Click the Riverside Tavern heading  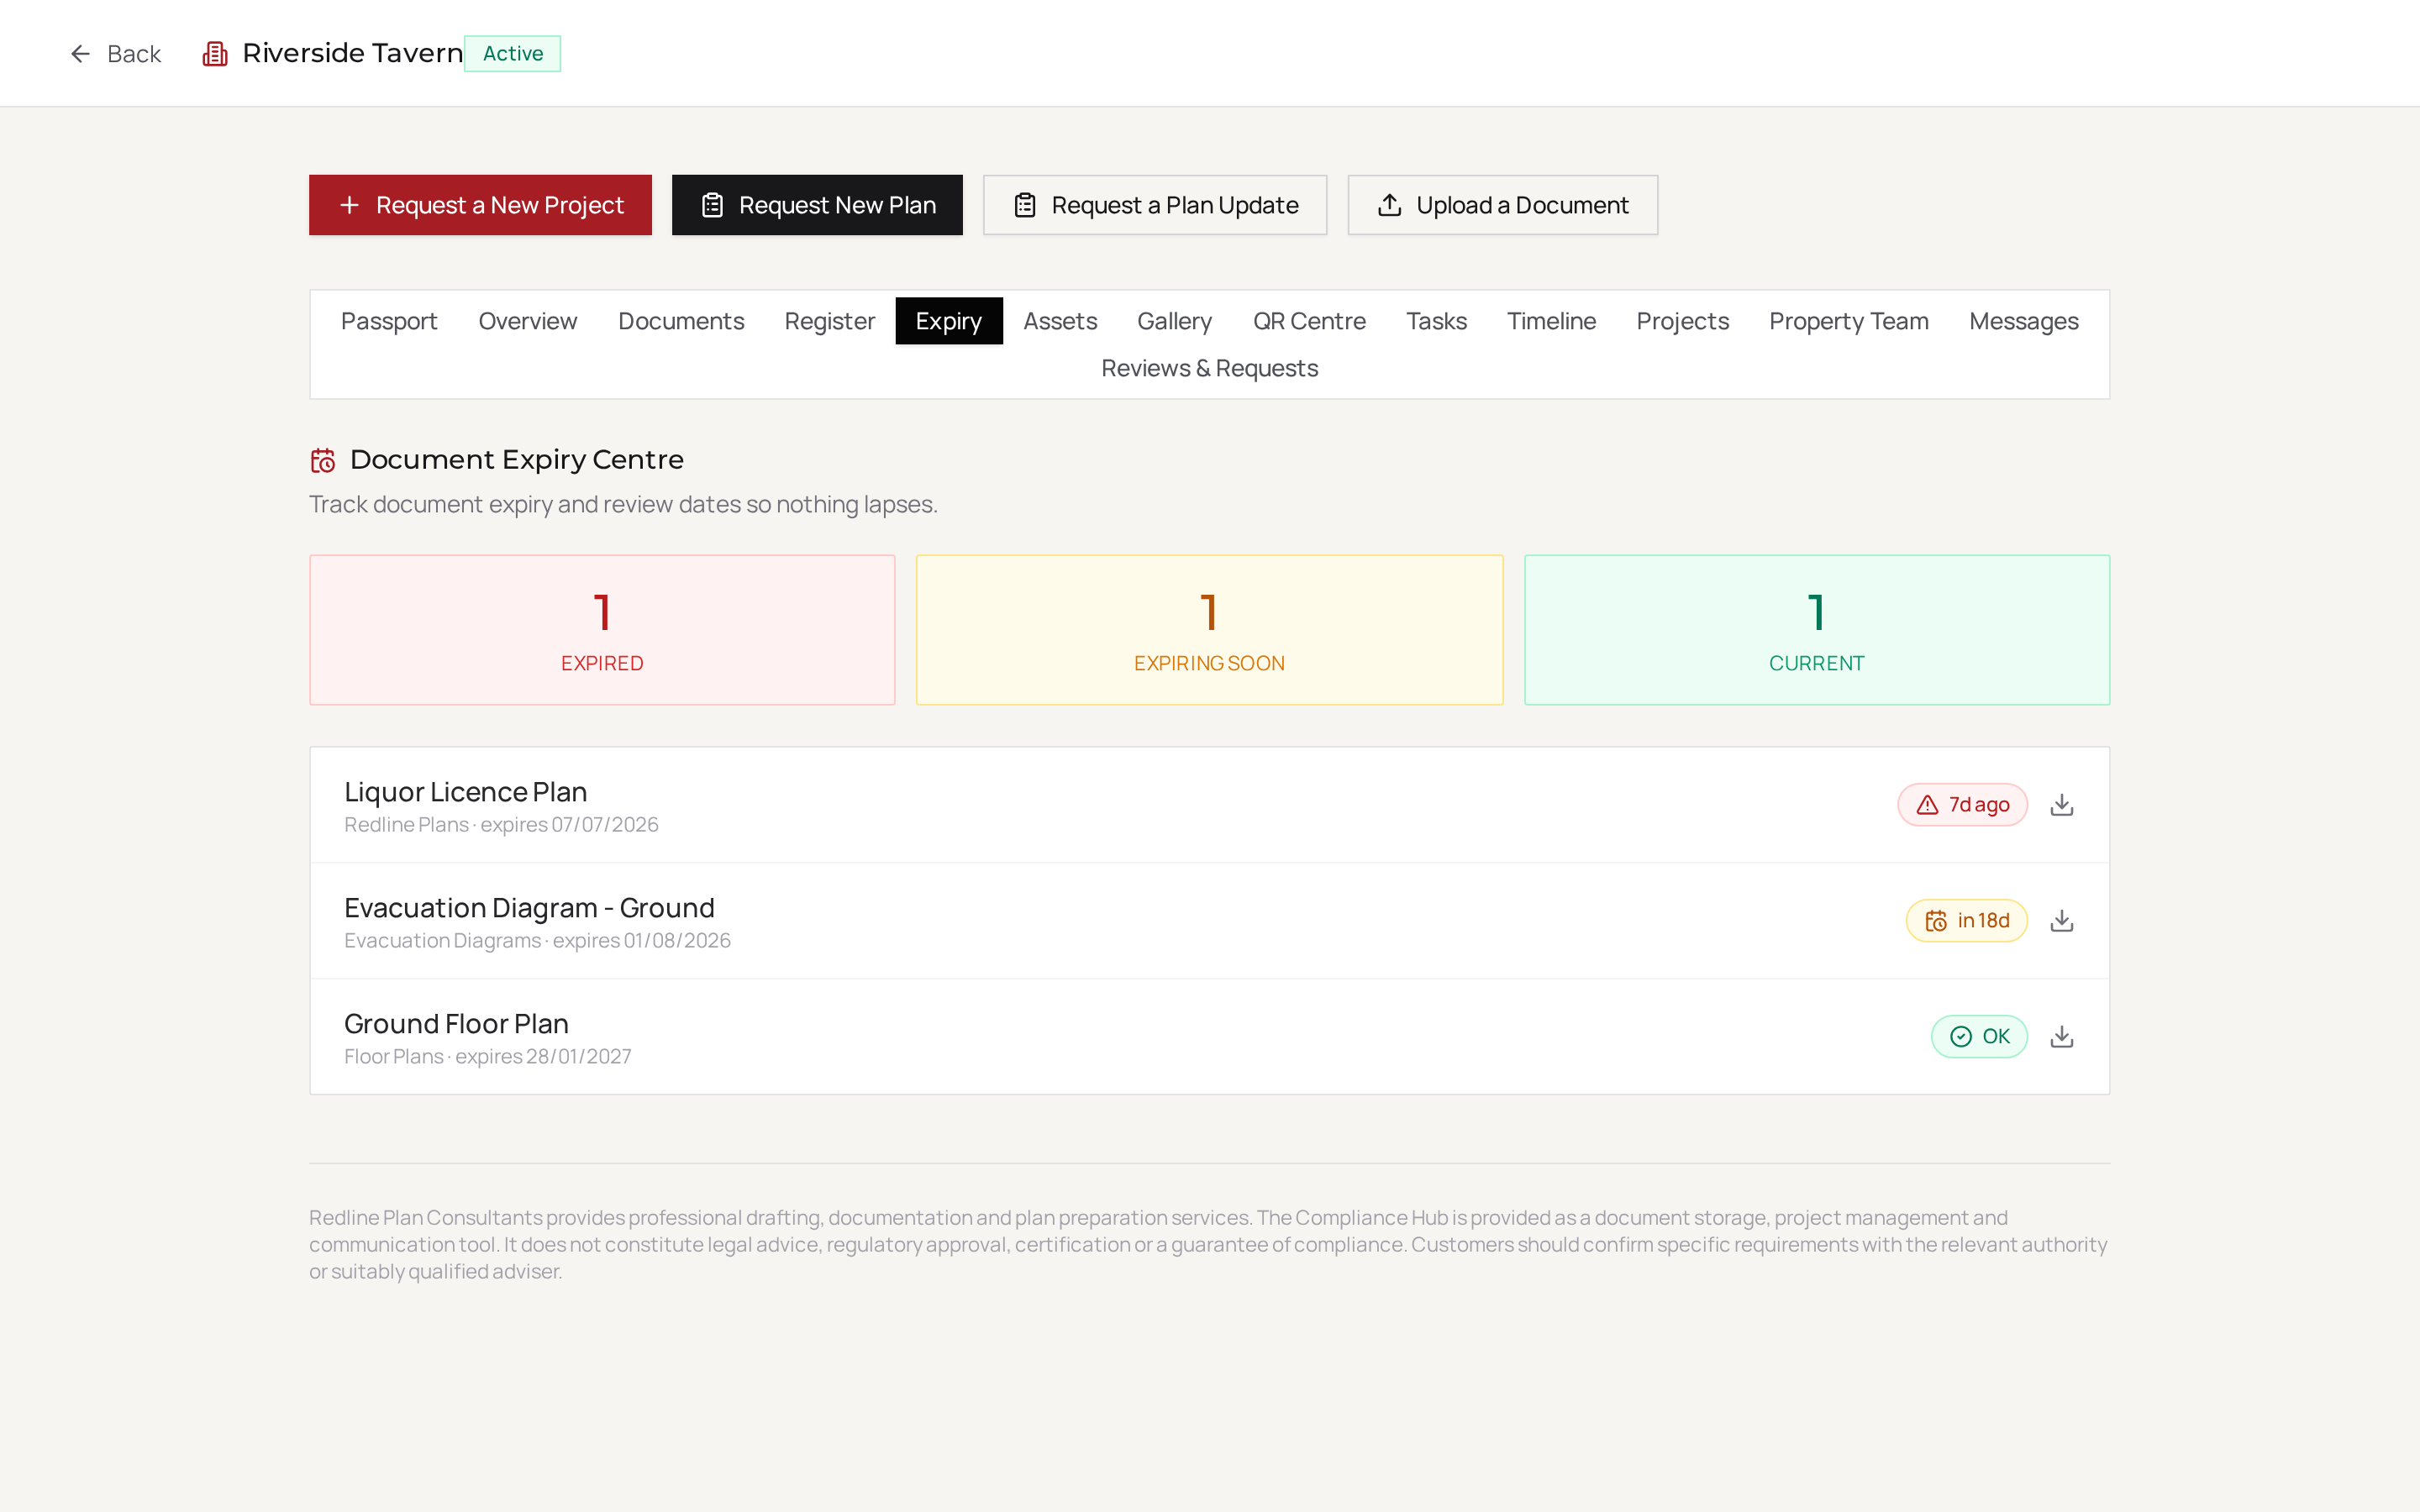pos(353,53)
